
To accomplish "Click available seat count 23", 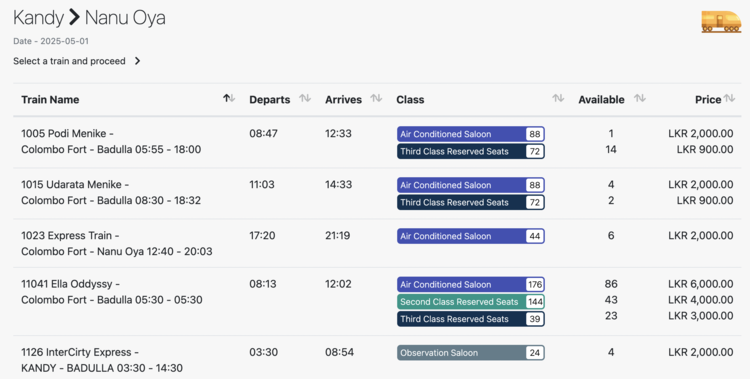I will pyautogui.click(x=611, y=315).
